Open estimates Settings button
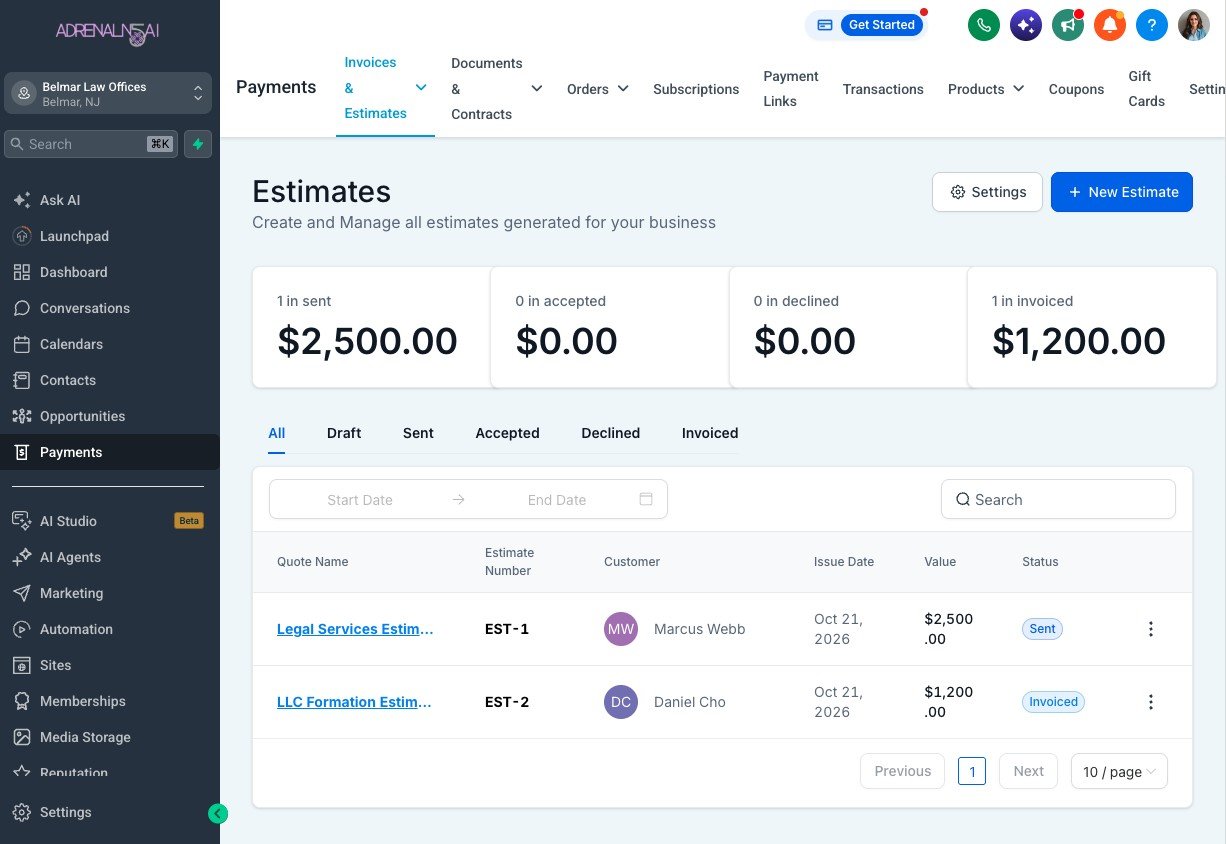Screen dimensions: 1226x844 coord(987,192)
